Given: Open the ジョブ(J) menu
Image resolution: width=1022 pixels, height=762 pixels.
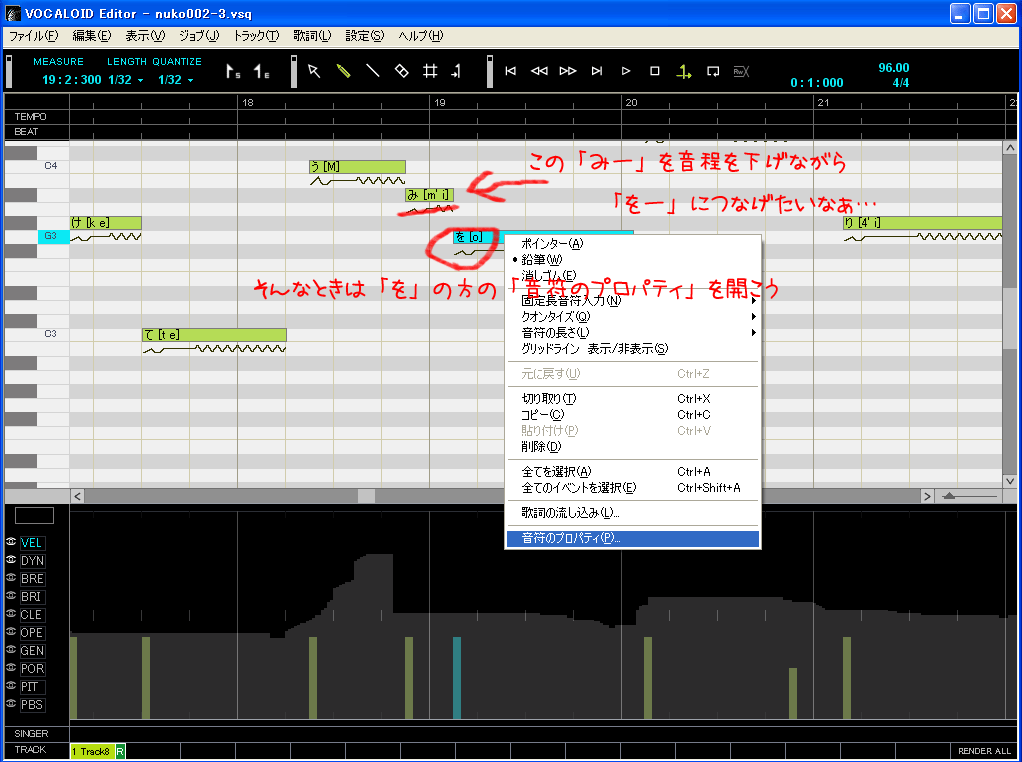Looking at the screenshot, I should click(199, 36).
